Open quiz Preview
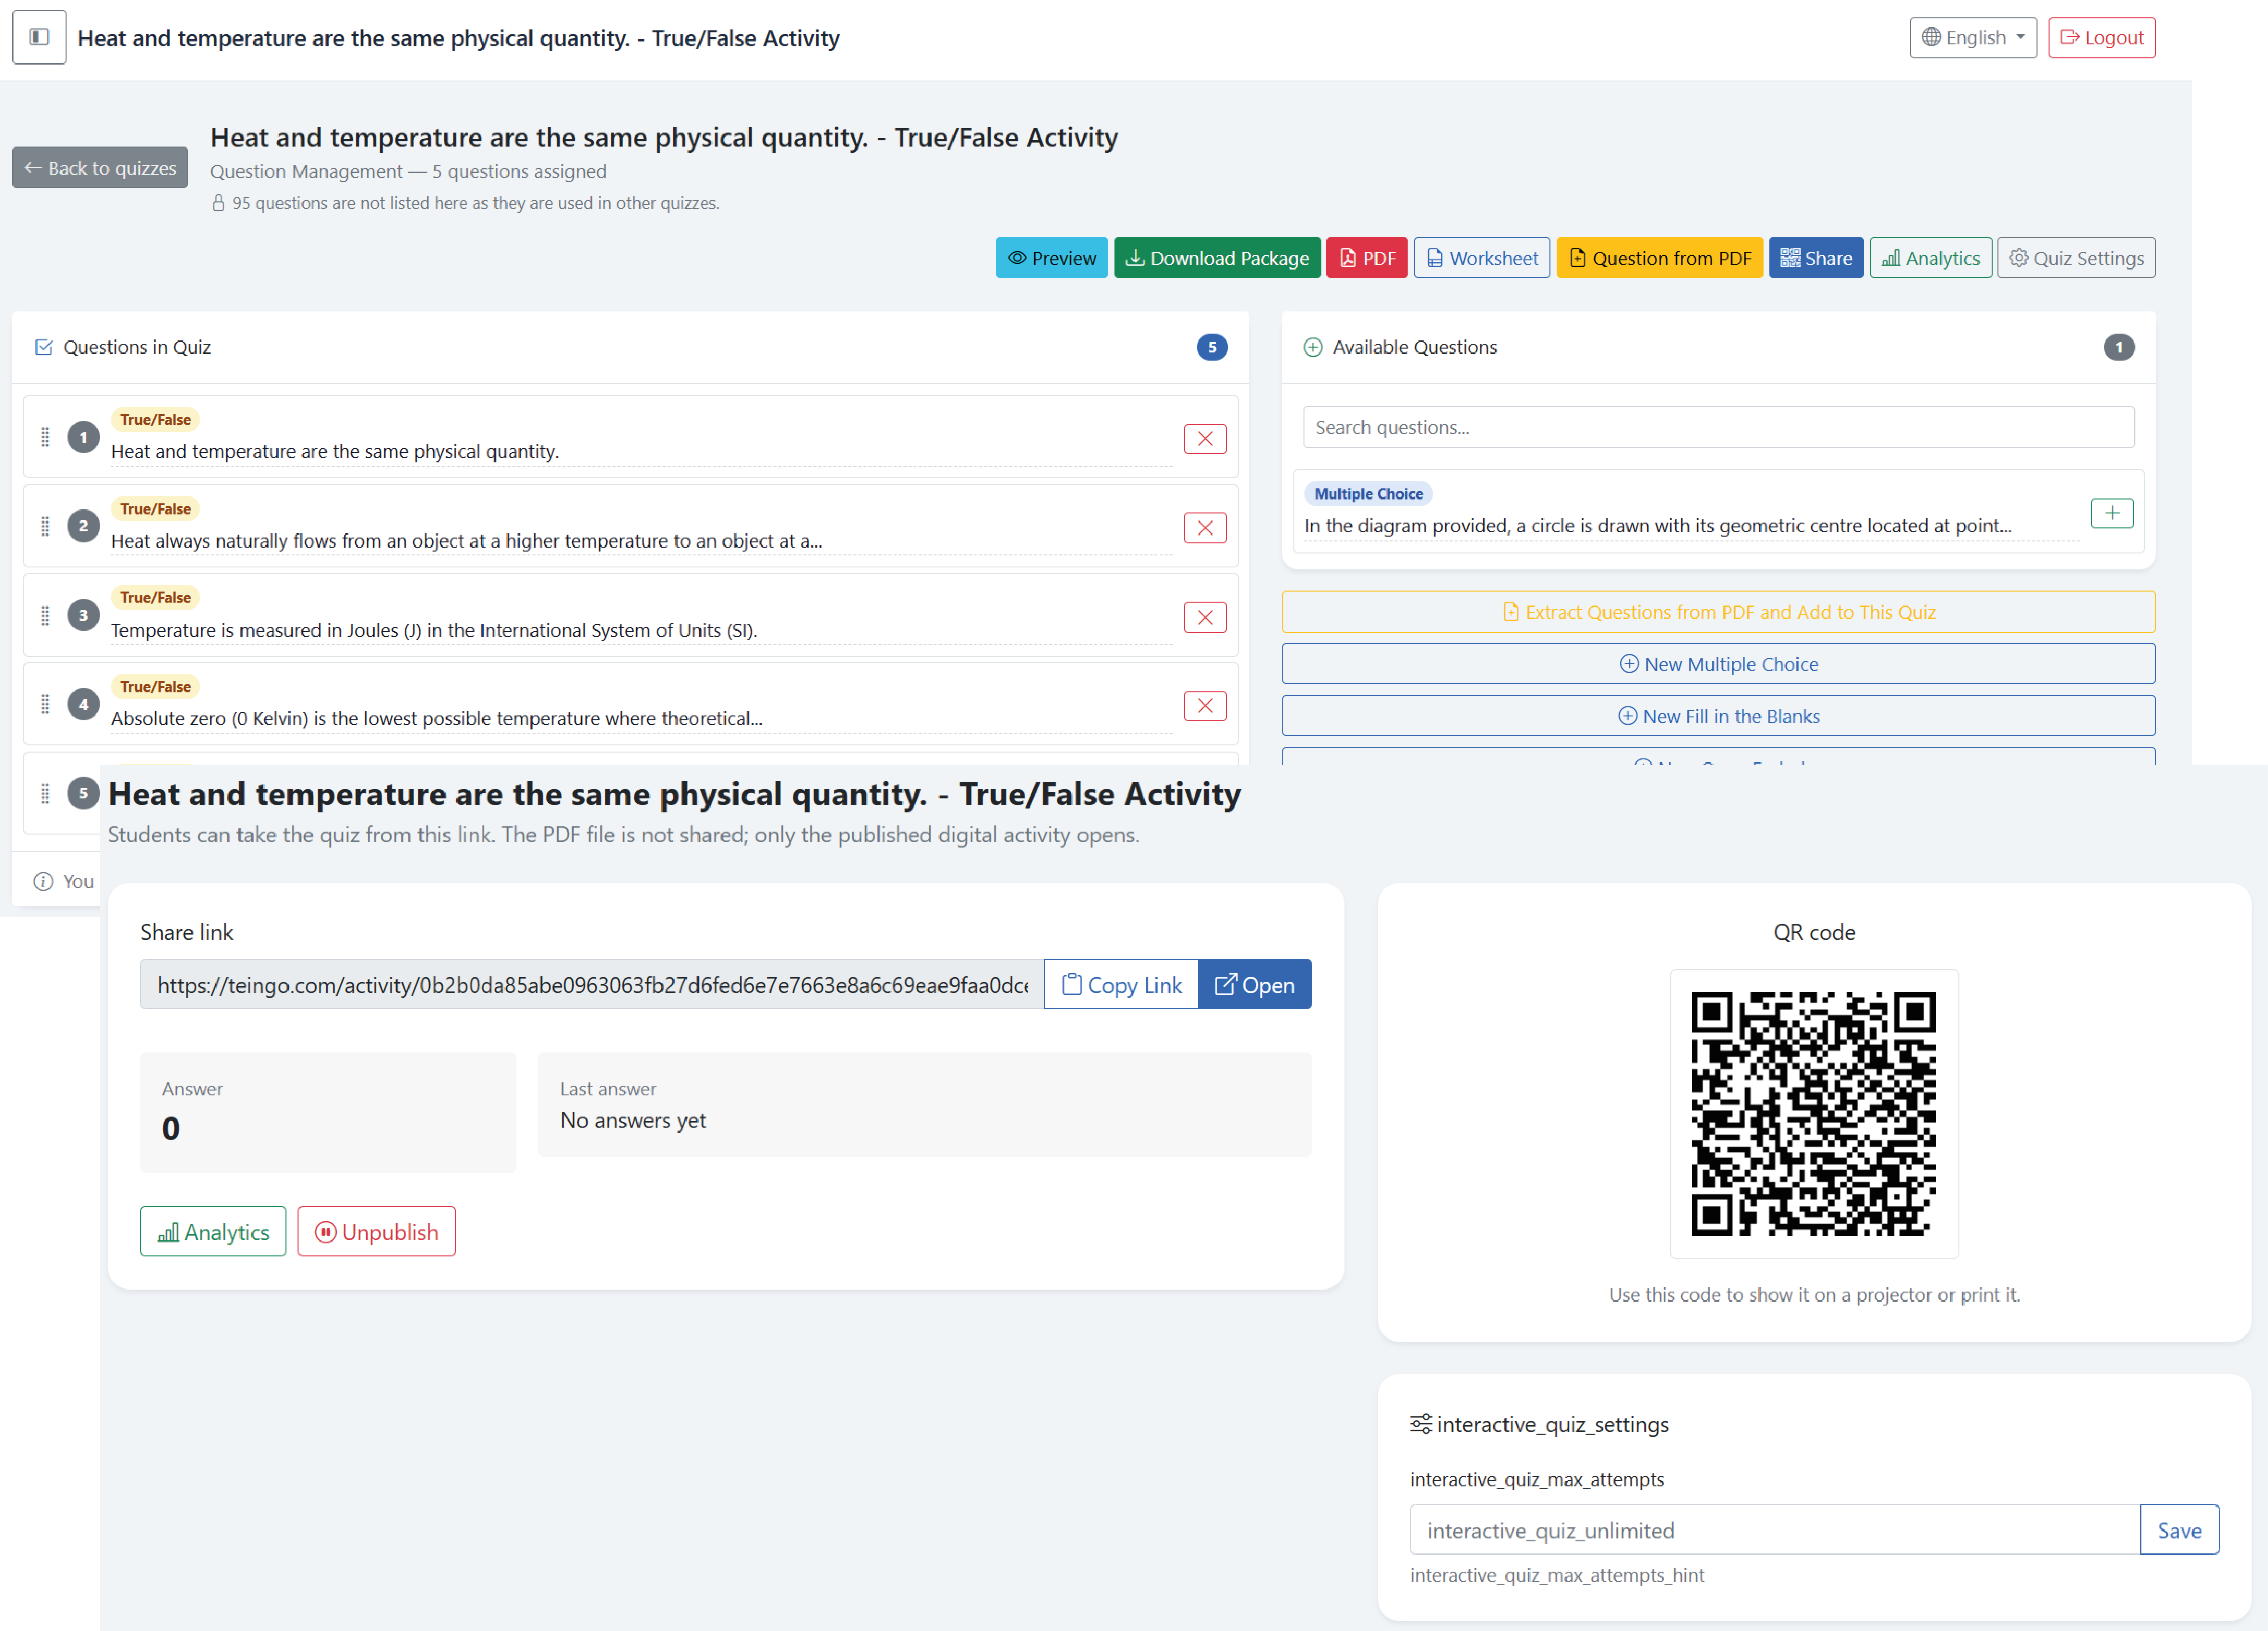The width and height of the screenshot is (2268, 1631). pyautogui.click(x=1051, y=258)
